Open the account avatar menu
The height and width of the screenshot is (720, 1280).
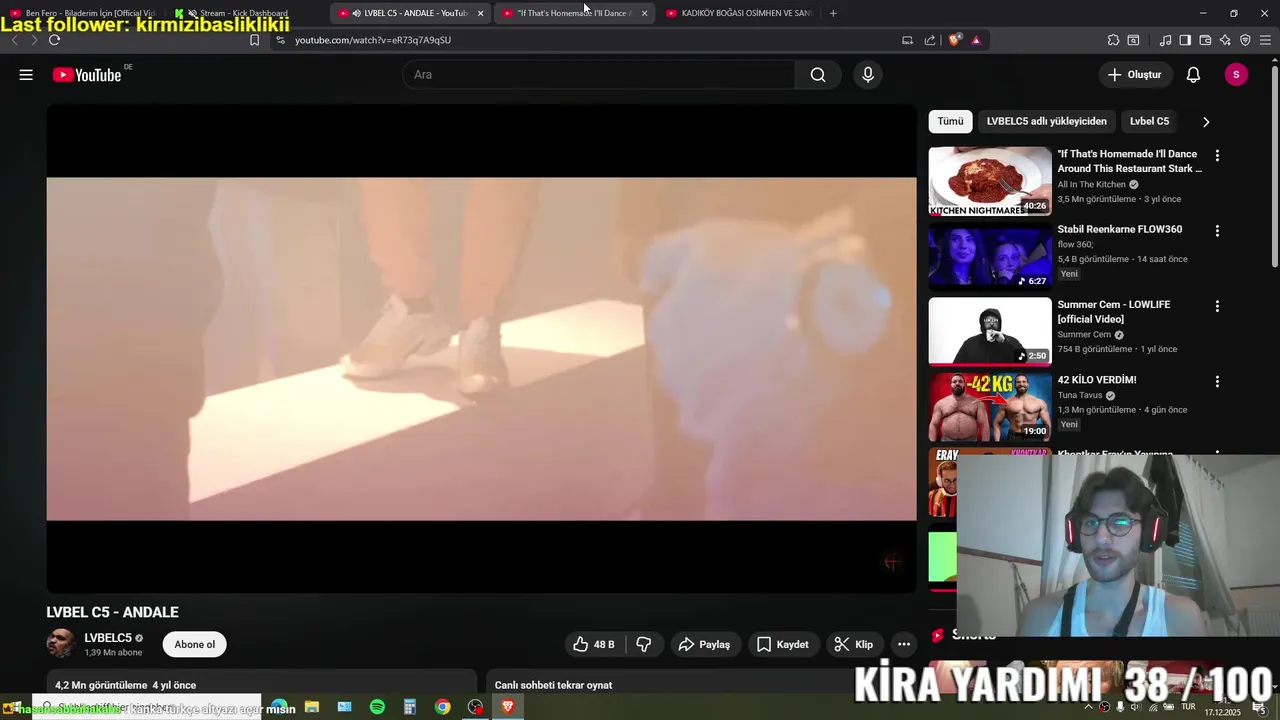(1236, 75)
